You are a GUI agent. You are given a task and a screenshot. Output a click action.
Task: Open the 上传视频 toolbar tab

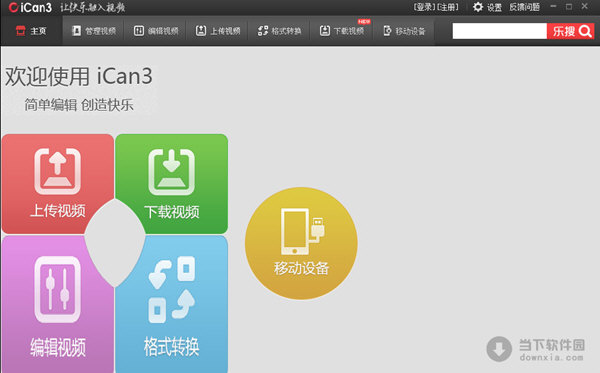click(x=218, y=31)
